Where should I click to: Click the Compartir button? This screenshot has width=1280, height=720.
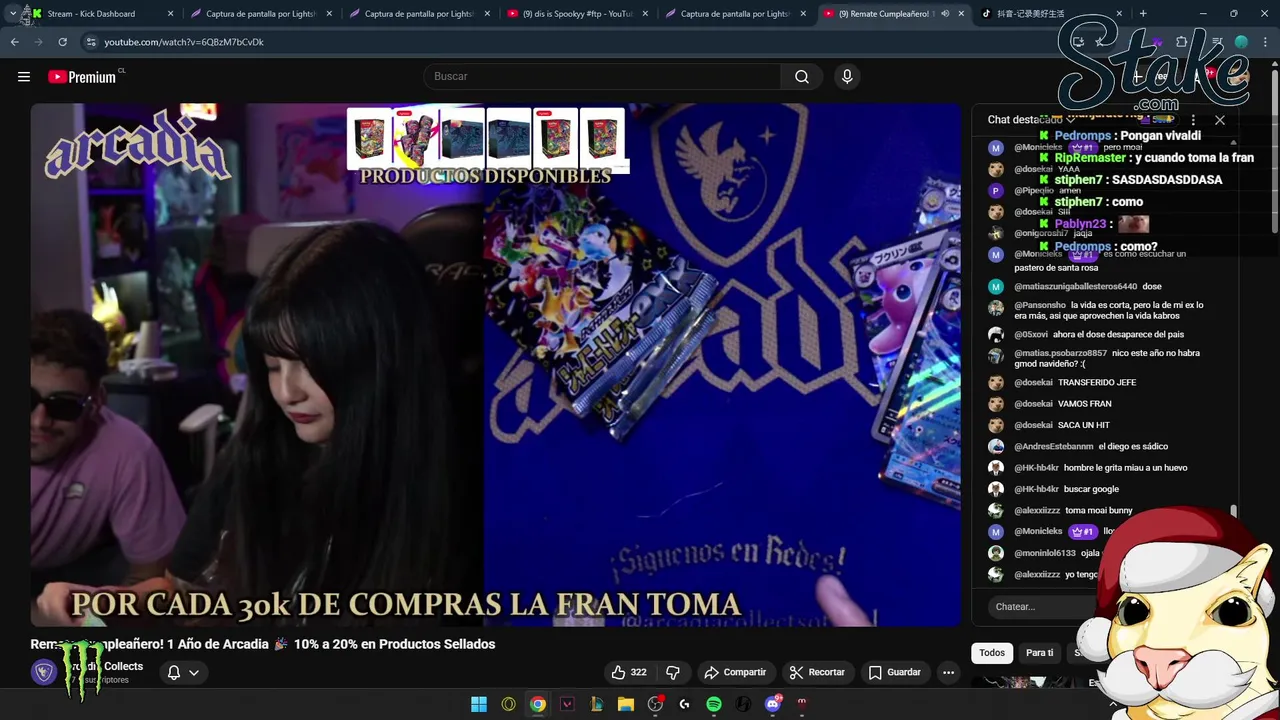pyautogui.click(x=735, y=672)
